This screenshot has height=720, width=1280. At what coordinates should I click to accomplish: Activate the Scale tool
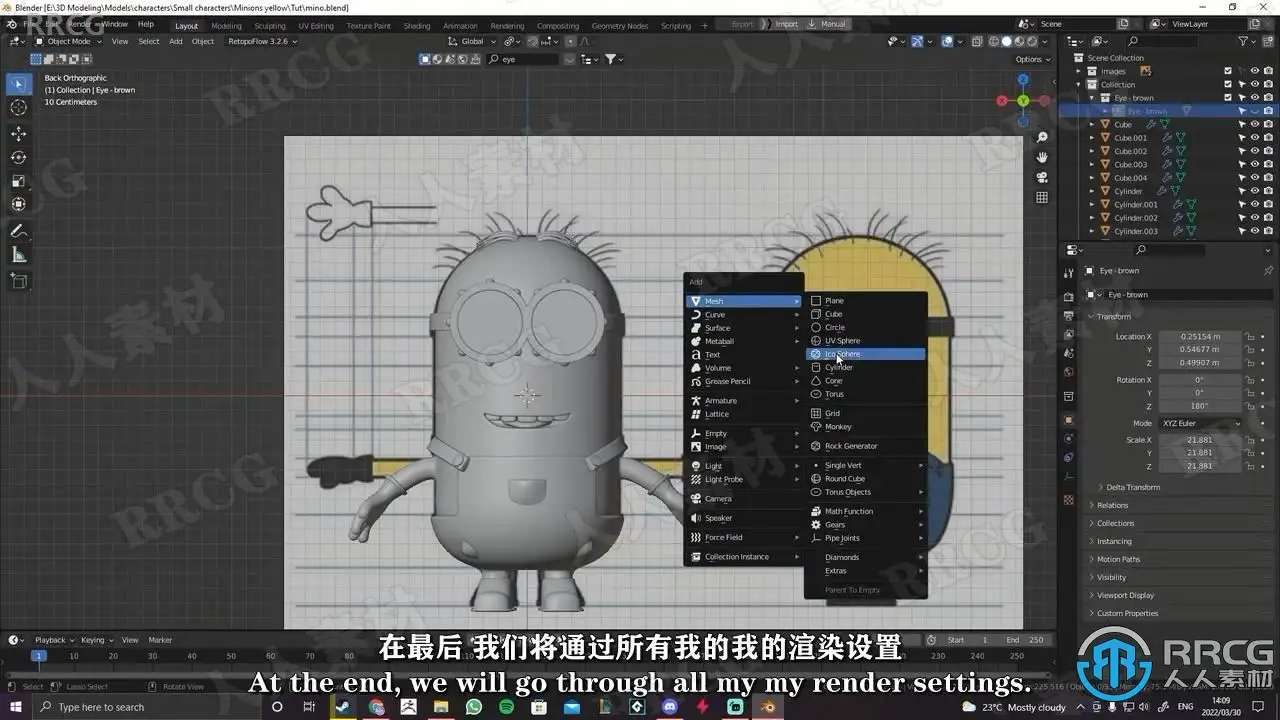pyautogui.click(x=19, y=181)
